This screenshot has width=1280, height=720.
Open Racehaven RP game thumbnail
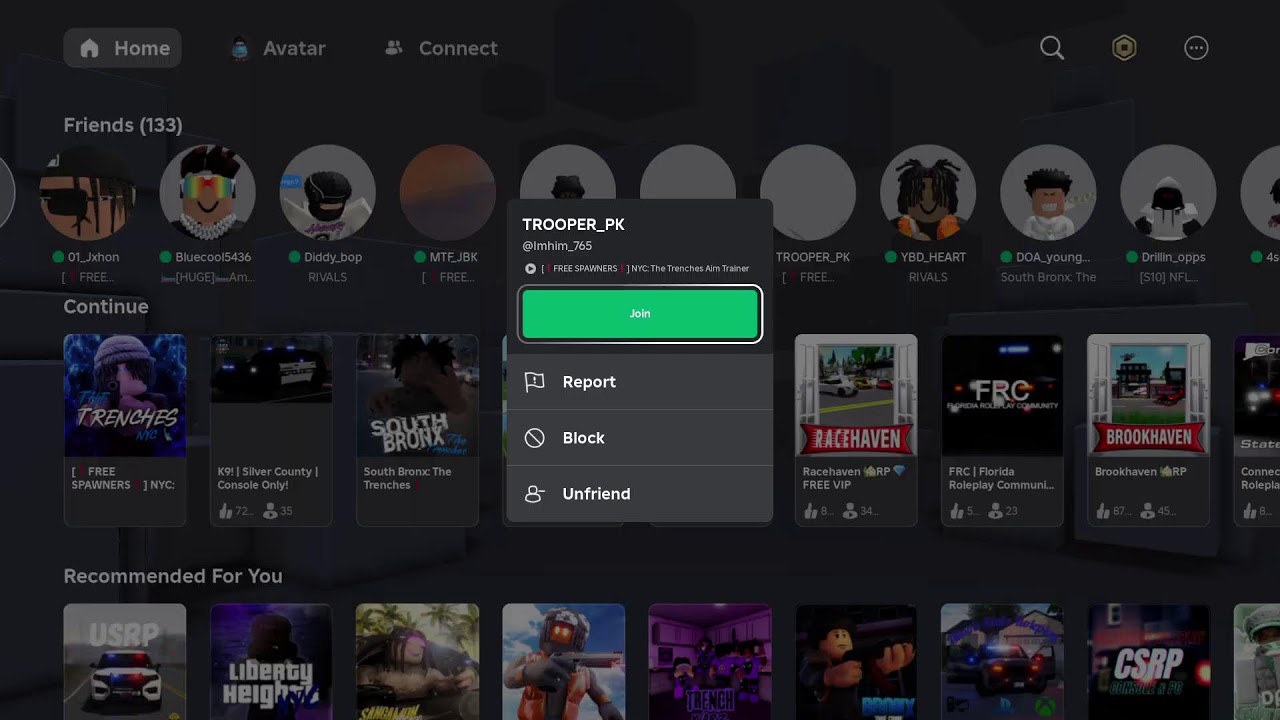[856, 395]
